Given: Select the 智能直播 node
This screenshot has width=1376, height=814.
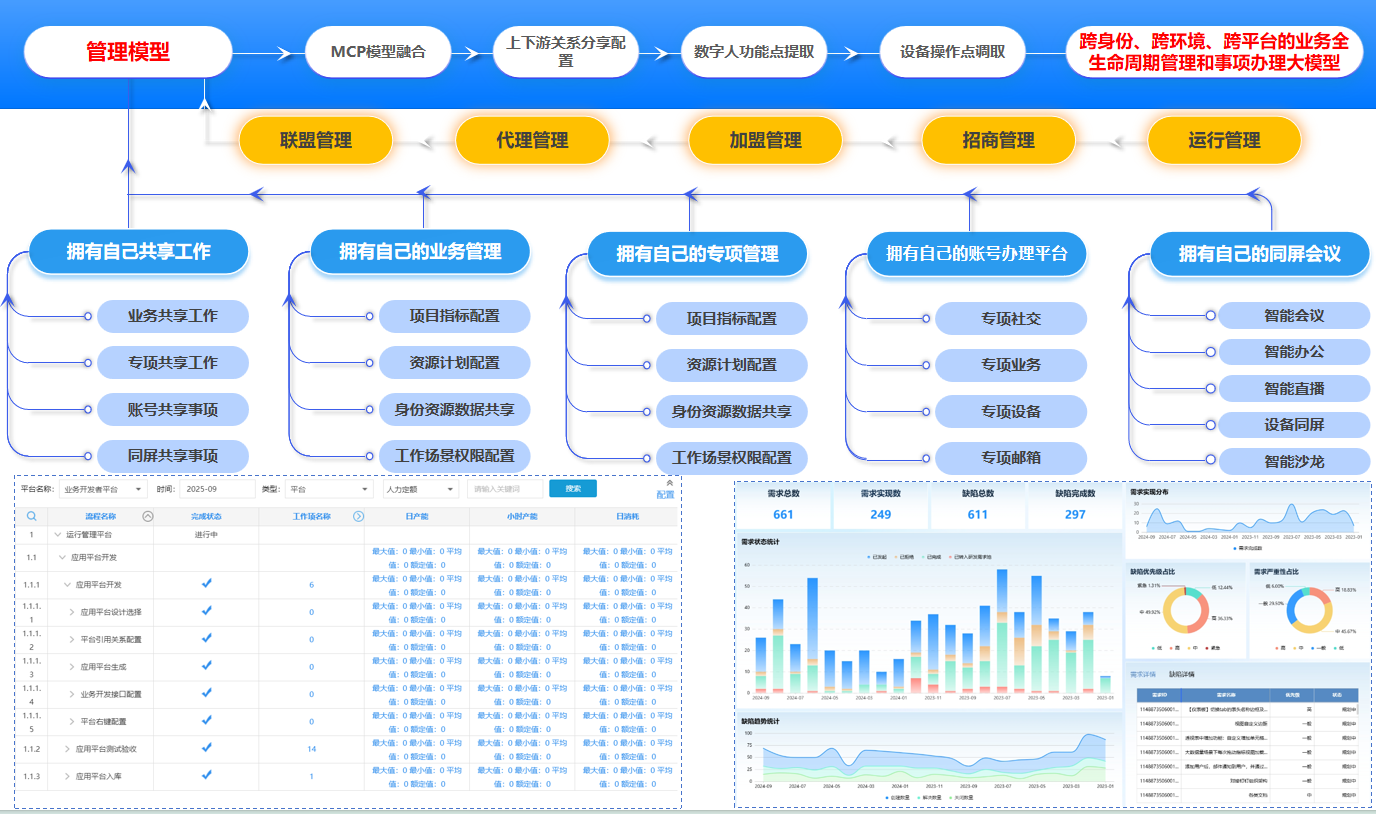Looking at the screenshot, I should click(1293, 389).
